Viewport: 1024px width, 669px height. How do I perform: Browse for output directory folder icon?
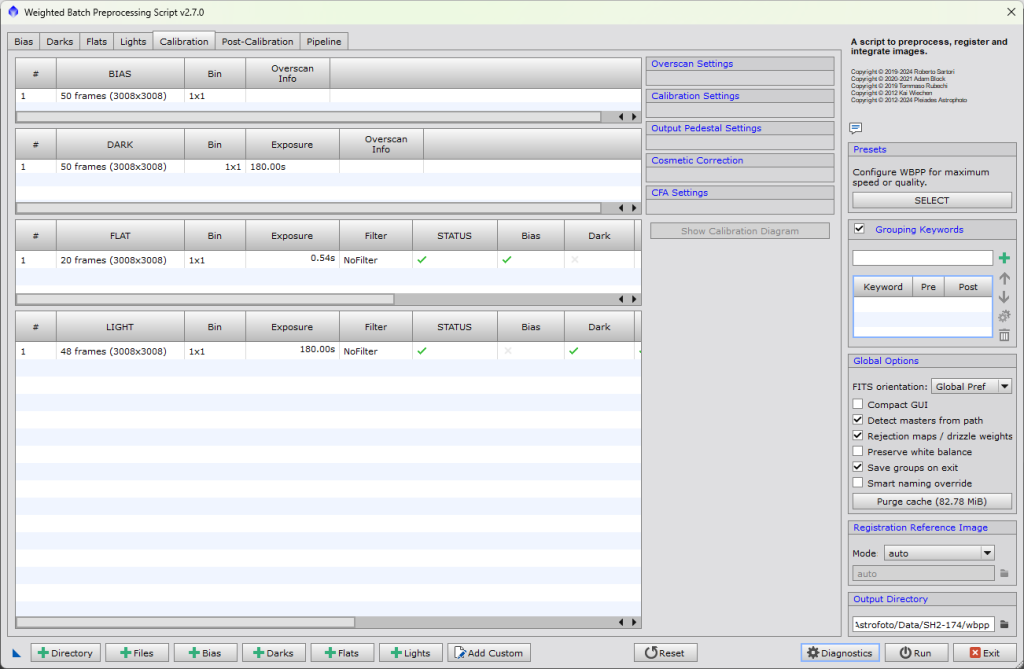coord(1004,624)
